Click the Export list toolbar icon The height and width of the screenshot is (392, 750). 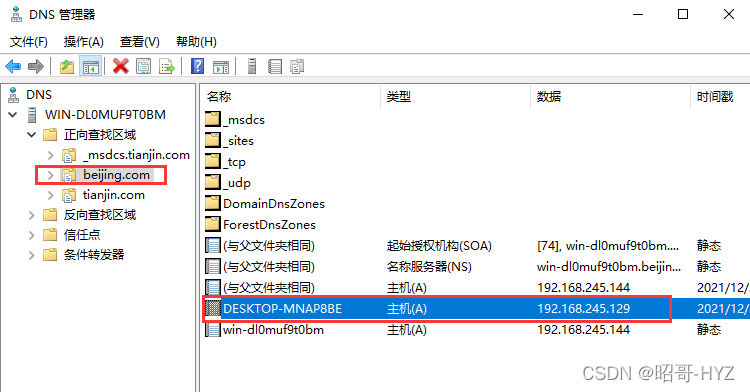[x=166, y=66]
